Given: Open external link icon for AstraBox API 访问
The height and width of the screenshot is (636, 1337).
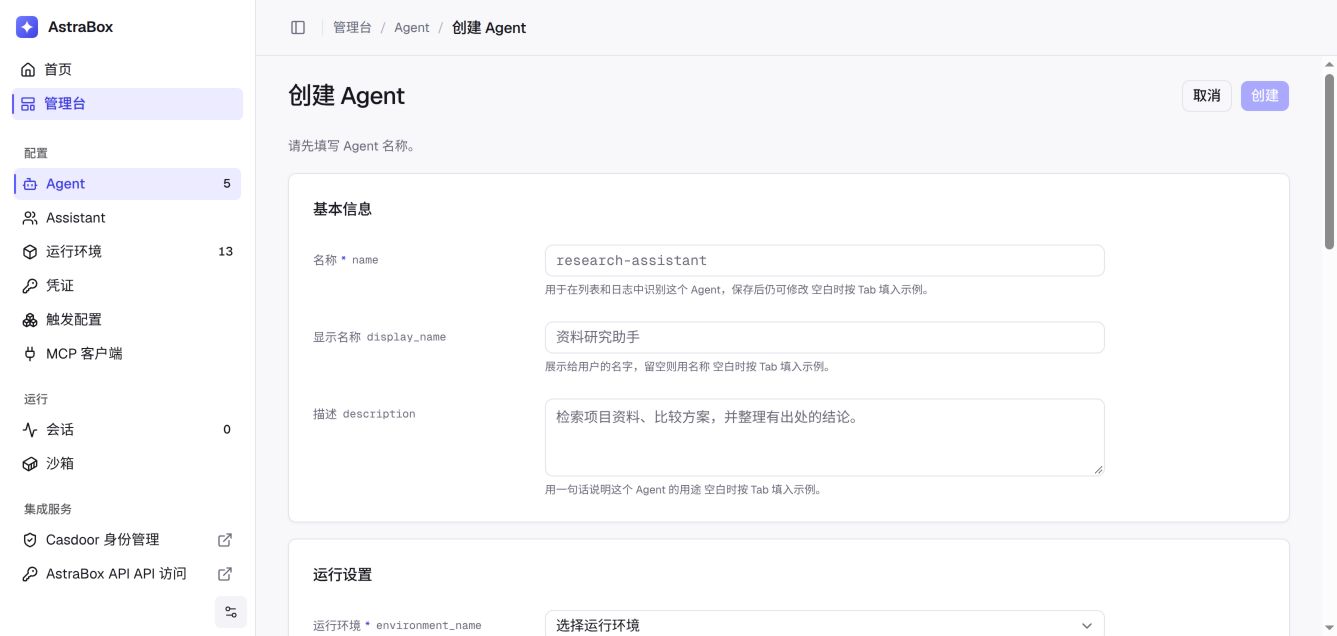Looking at the screenshot, I should (x=225, y=574).
